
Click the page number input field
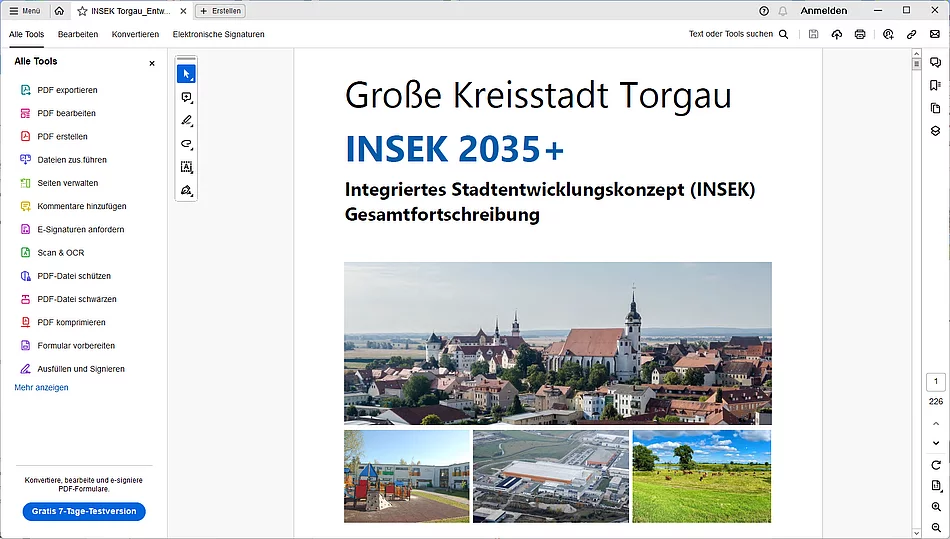(x=936, y=382)
